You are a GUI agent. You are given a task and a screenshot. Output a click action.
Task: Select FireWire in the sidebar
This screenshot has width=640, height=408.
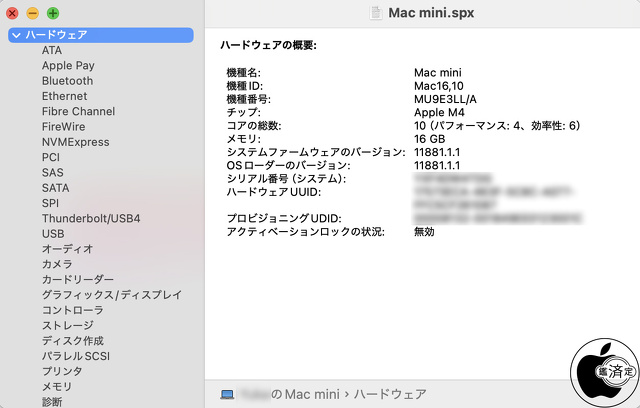(x=64, y=126)
